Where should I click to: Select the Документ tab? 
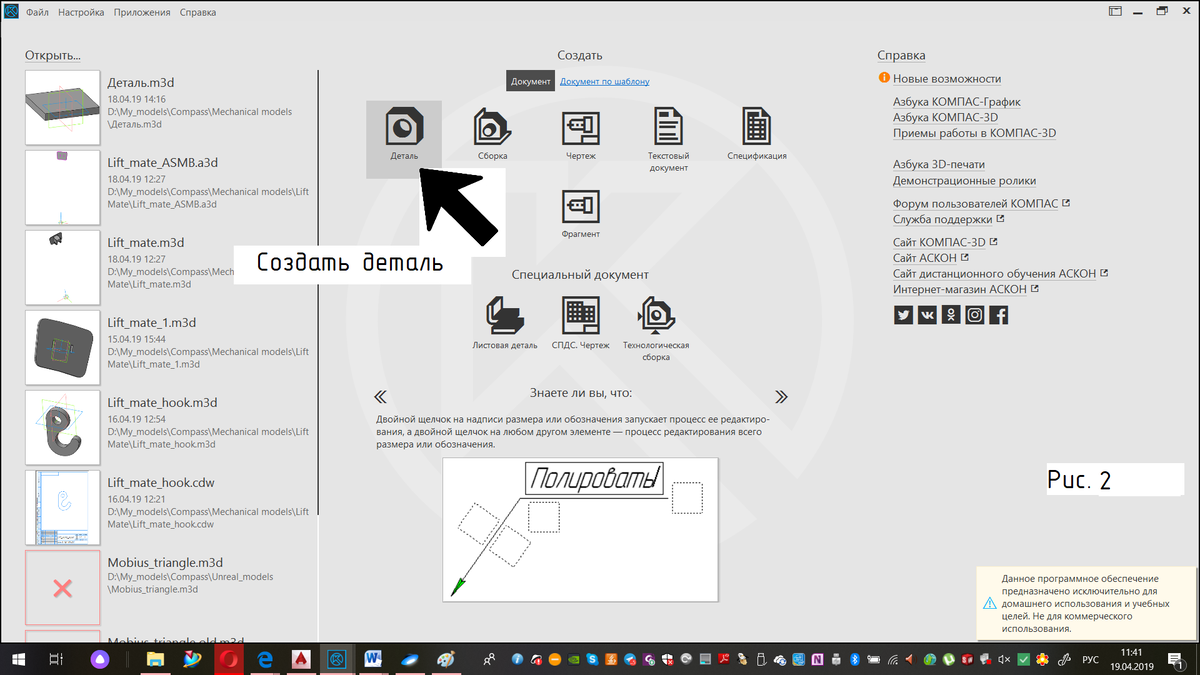coord(530,81)
